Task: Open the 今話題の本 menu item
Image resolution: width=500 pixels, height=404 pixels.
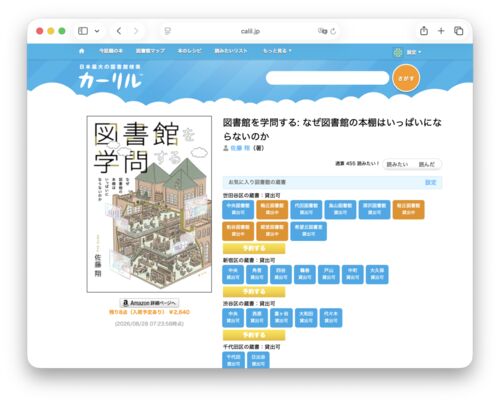Action: (x=111, y=51)
